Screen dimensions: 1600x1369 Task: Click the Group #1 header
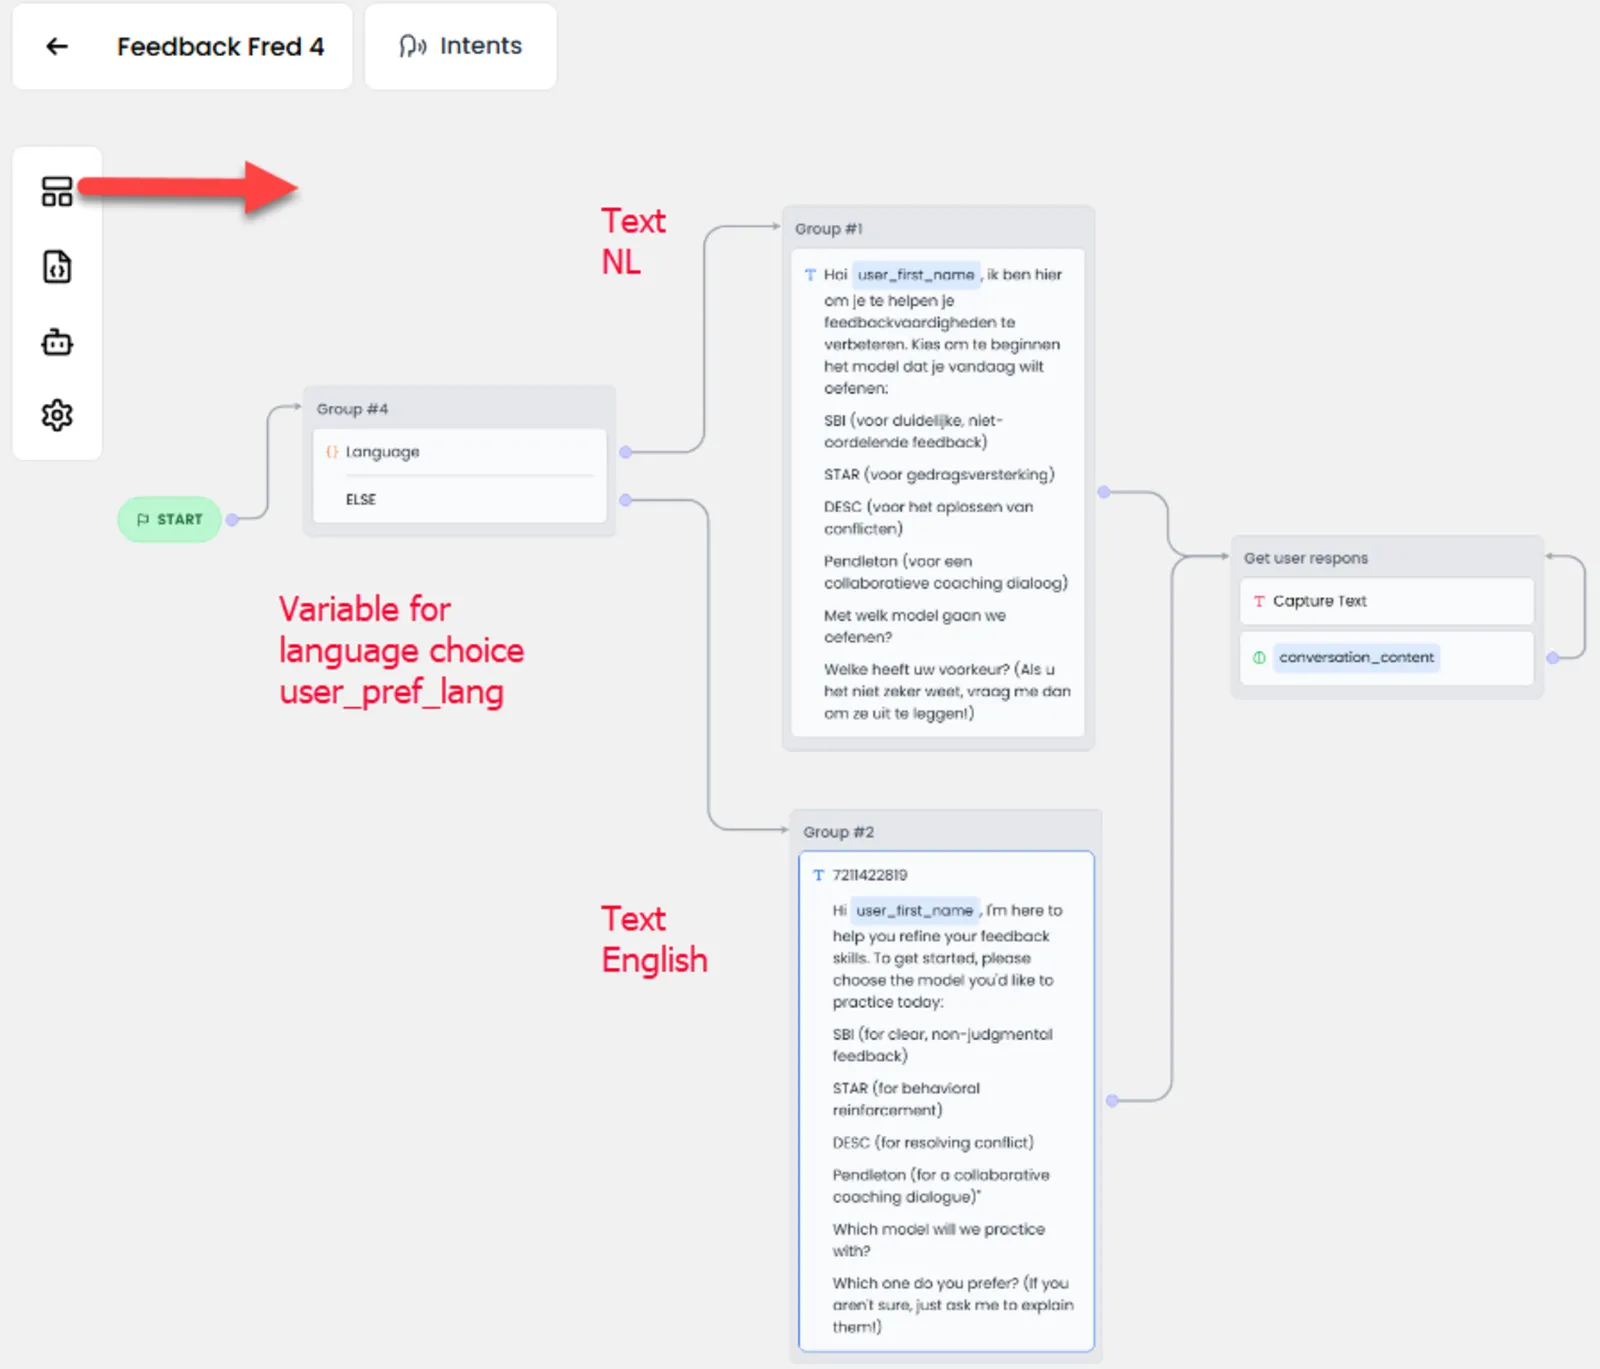[x=828, y=229]
